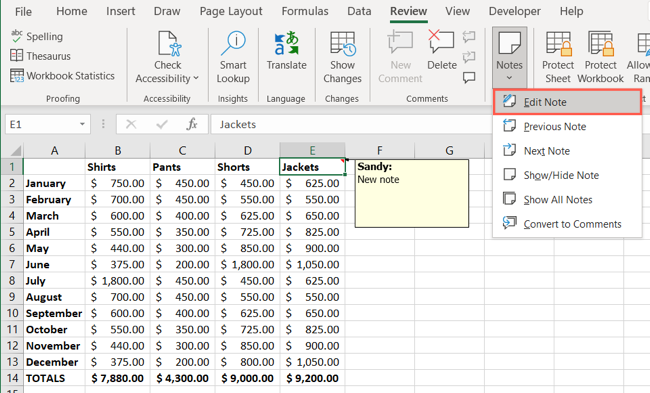
Task: Click Protect Sheet
Action: click(x=558, y=57)
